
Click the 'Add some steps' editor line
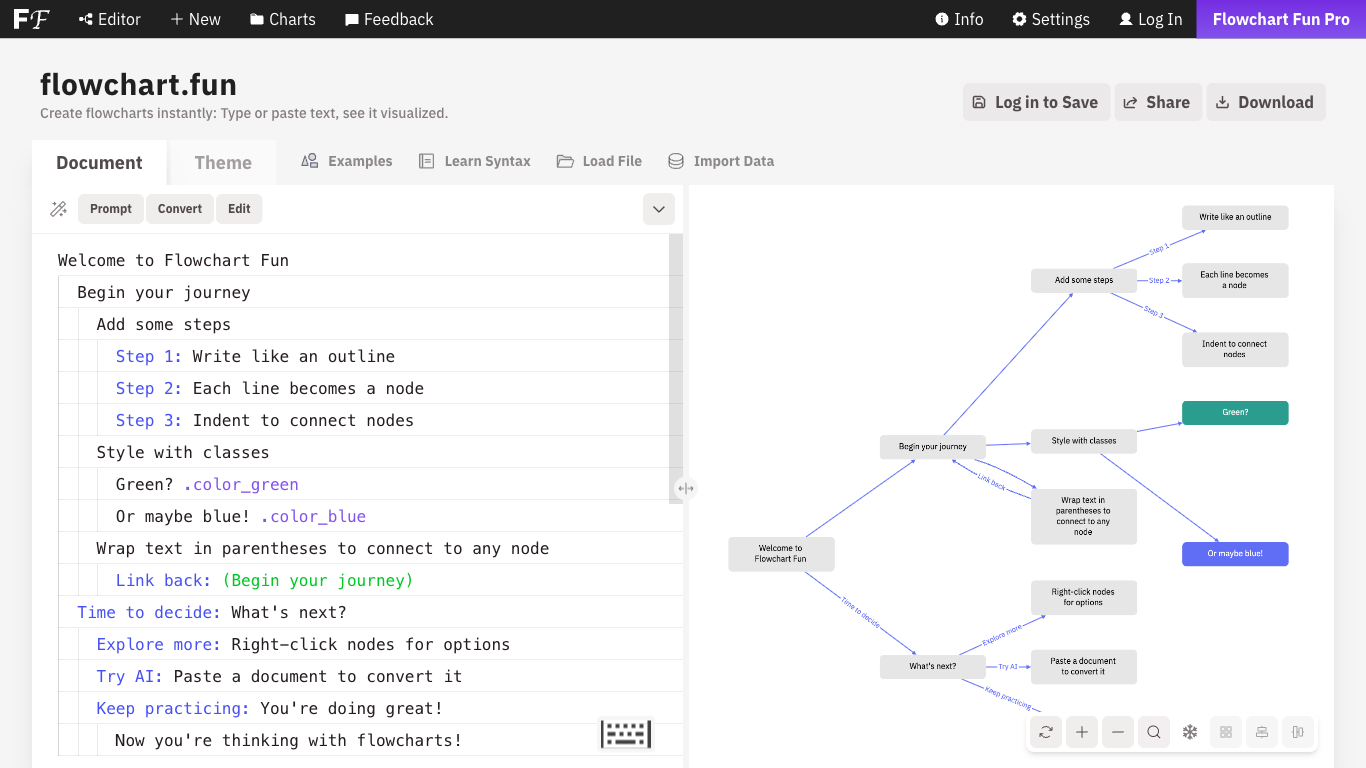click(x=164, y=324)
